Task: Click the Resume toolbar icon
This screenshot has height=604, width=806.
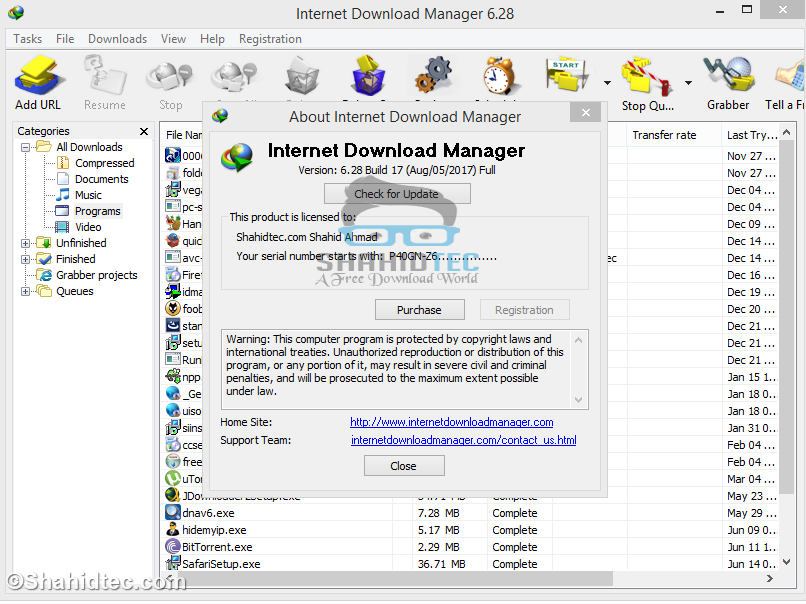Action: click(105, 77)
